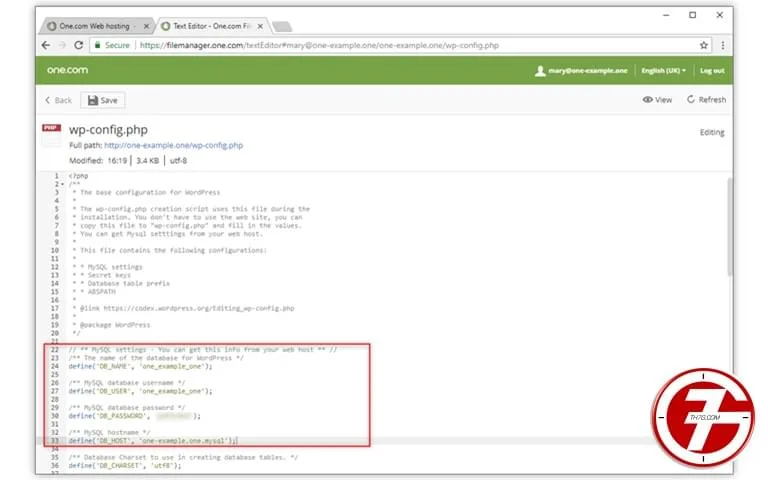
Task: Click on line 36 define DB_CHARSET
Action: [125, 466]
